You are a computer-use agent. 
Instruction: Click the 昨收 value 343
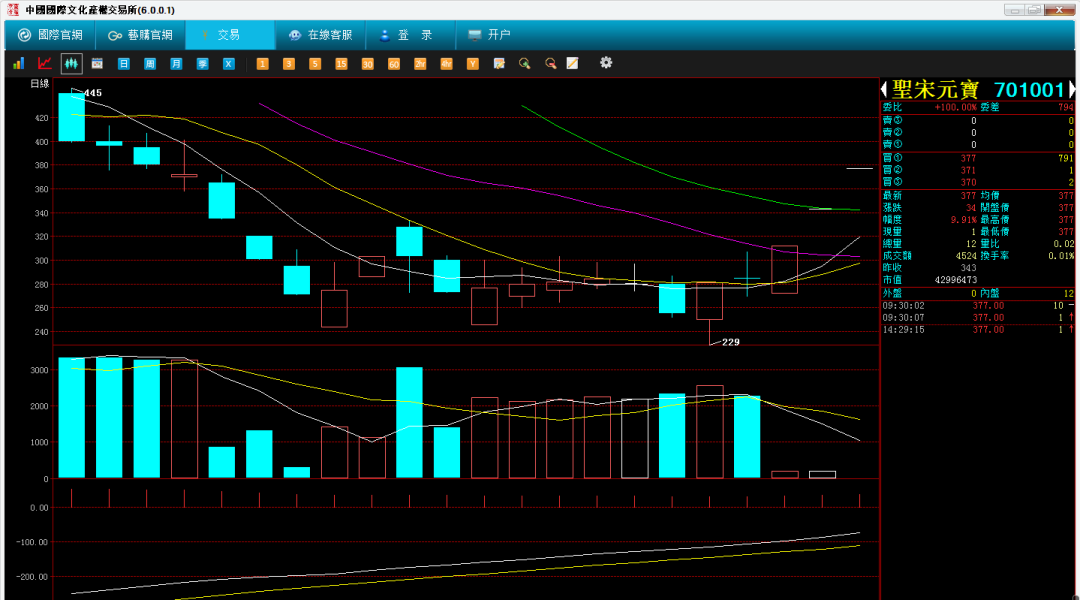[x=968, y=268]
